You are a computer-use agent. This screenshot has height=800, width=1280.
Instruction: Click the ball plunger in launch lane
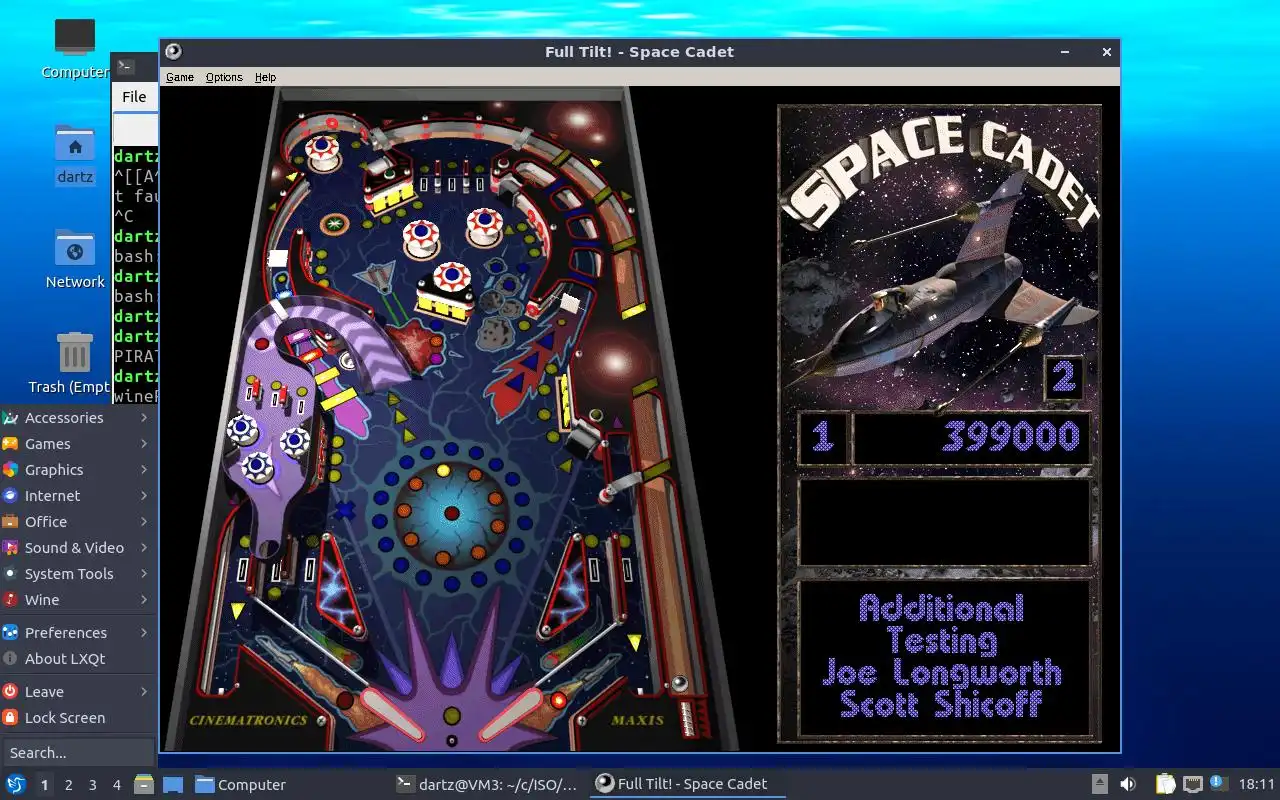click(x=687, y=717)
